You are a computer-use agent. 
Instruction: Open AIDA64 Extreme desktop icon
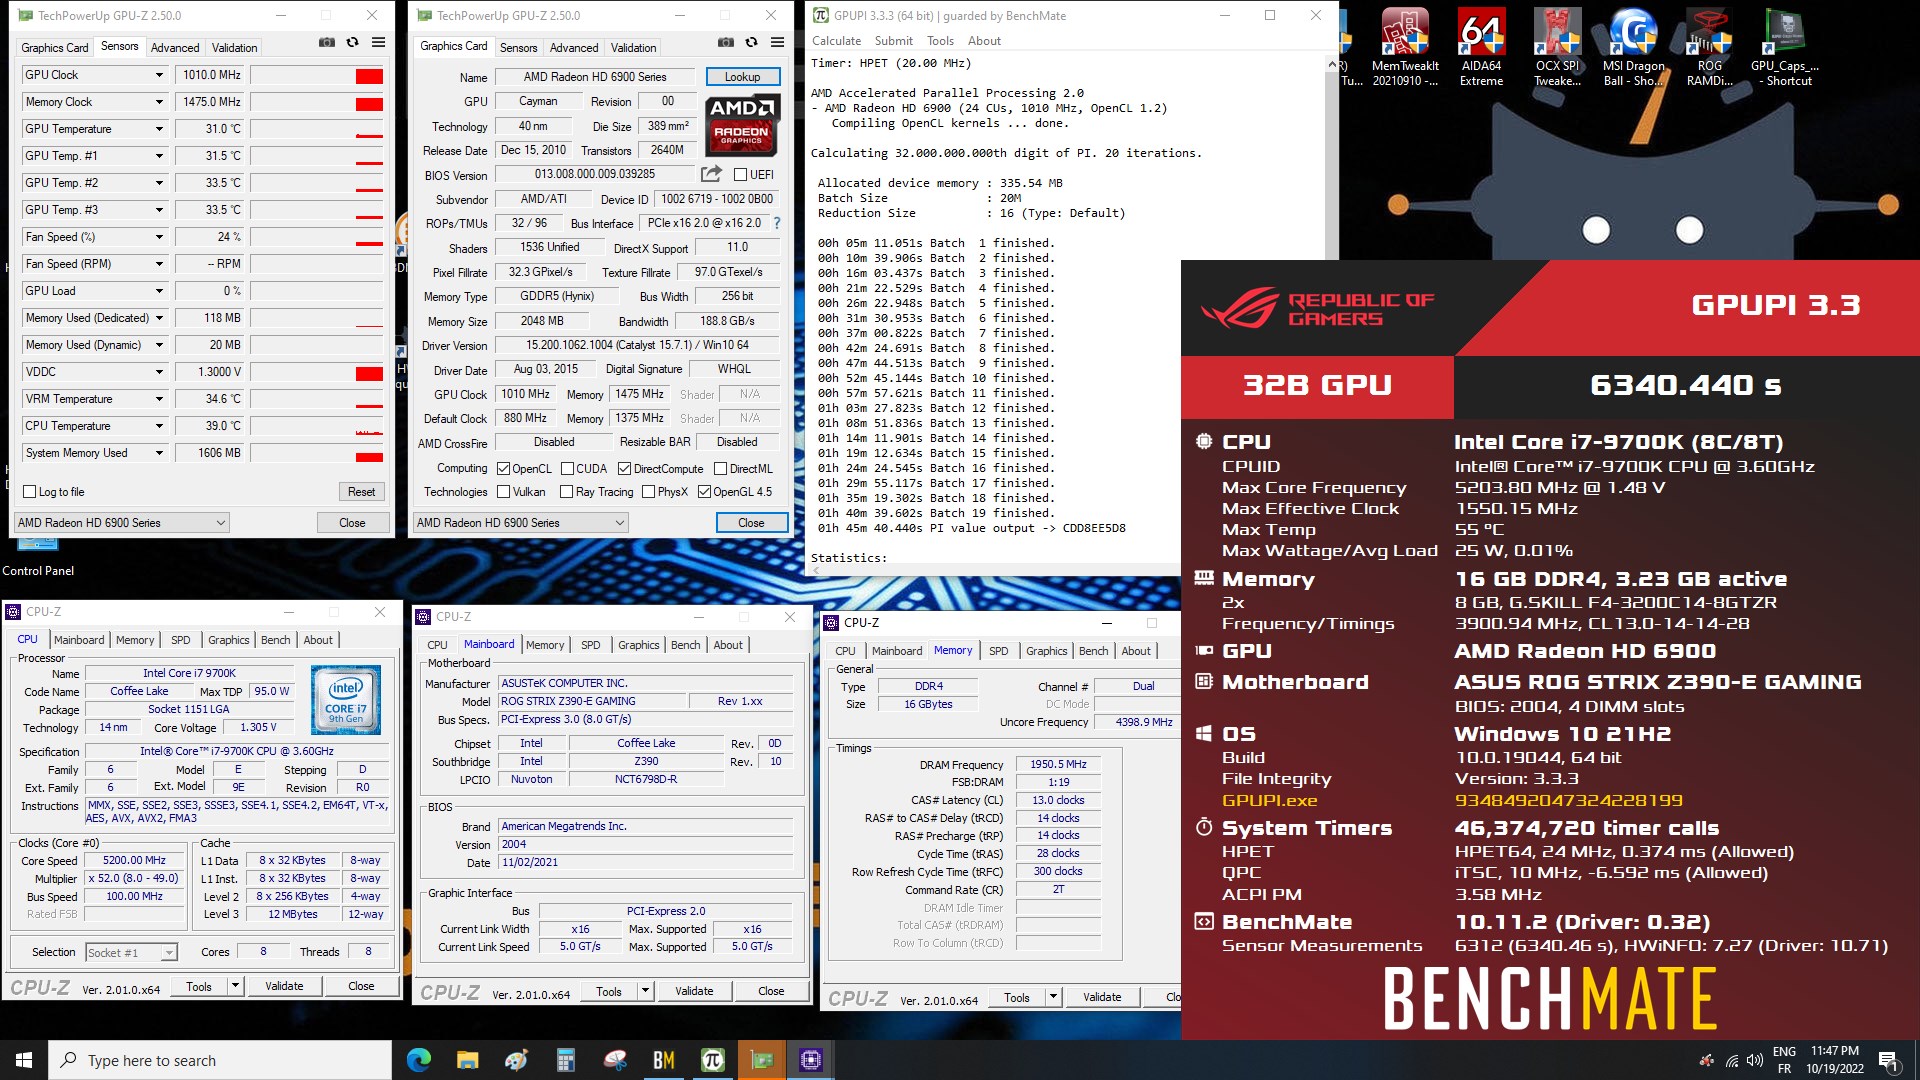(1481, 48)
